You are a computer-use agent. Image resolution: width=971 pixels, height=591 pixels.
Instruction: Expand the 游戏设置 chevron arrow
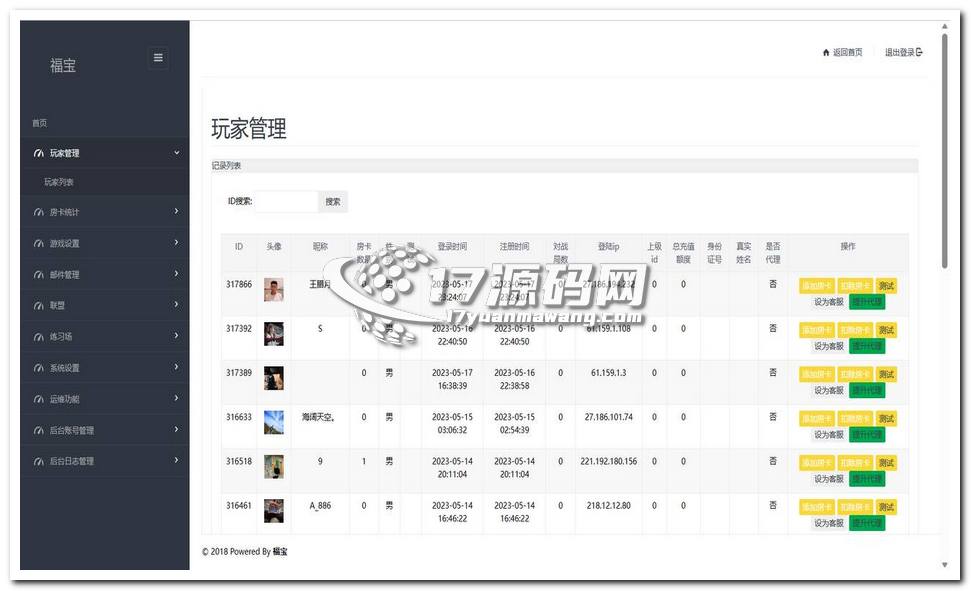176,243
